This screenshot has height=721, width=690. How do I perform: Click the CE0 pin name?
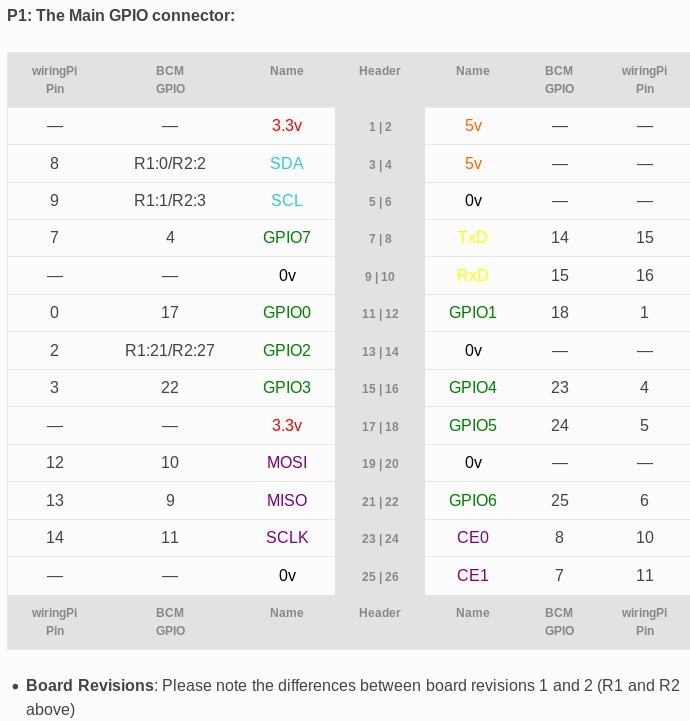coord(473,537)
